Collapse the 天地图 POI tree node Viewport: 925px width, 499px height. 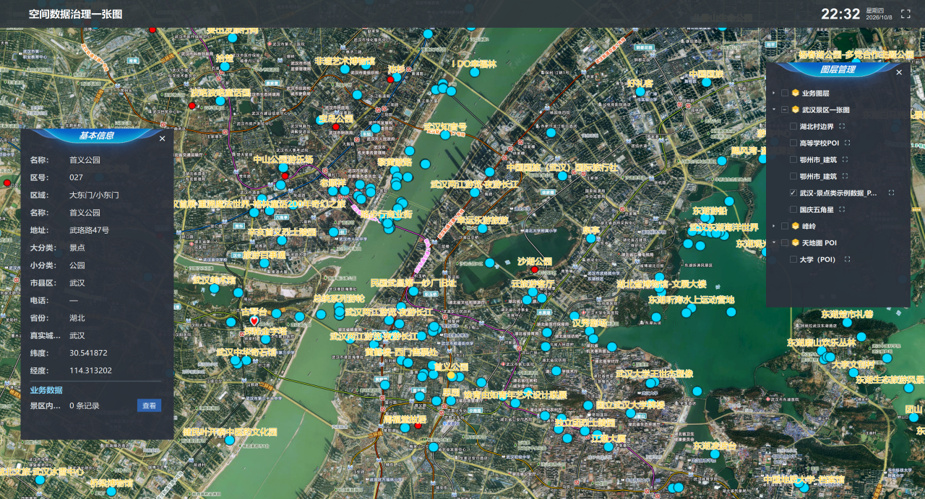(x=774, y=242)
